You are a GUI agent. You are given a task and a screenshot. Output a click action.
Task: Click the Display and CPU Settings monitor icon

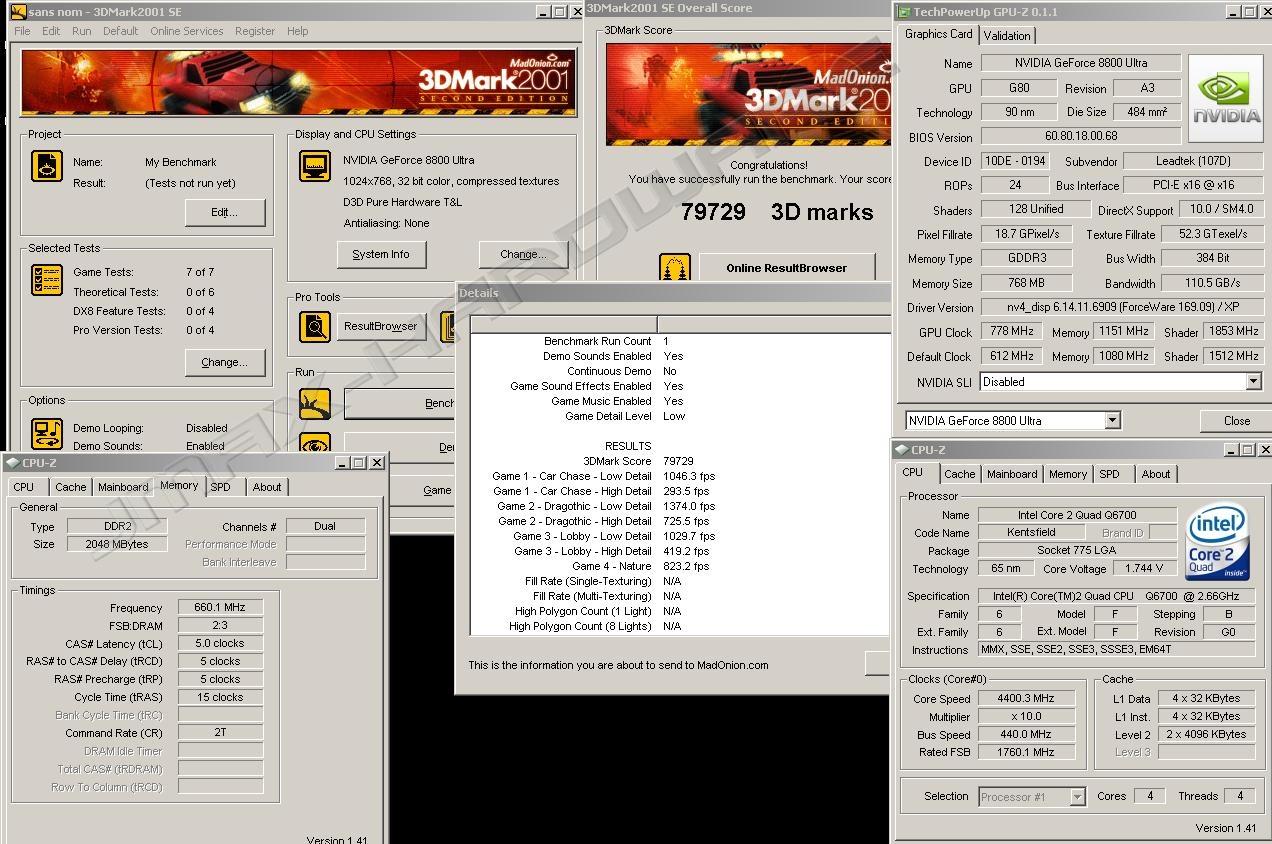[x=315, y=166]
